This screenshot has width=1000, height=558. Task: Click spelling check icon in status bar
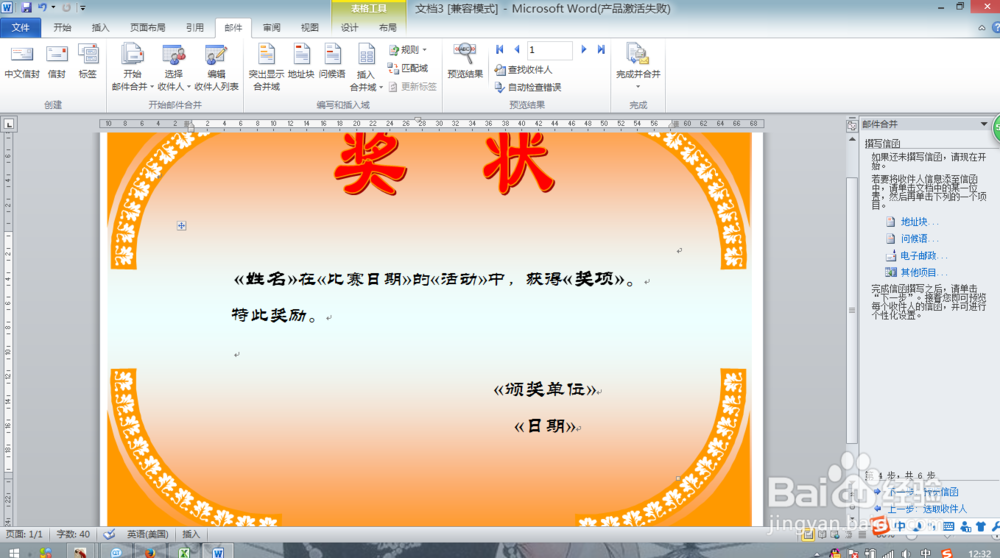(x=110, y=534)
